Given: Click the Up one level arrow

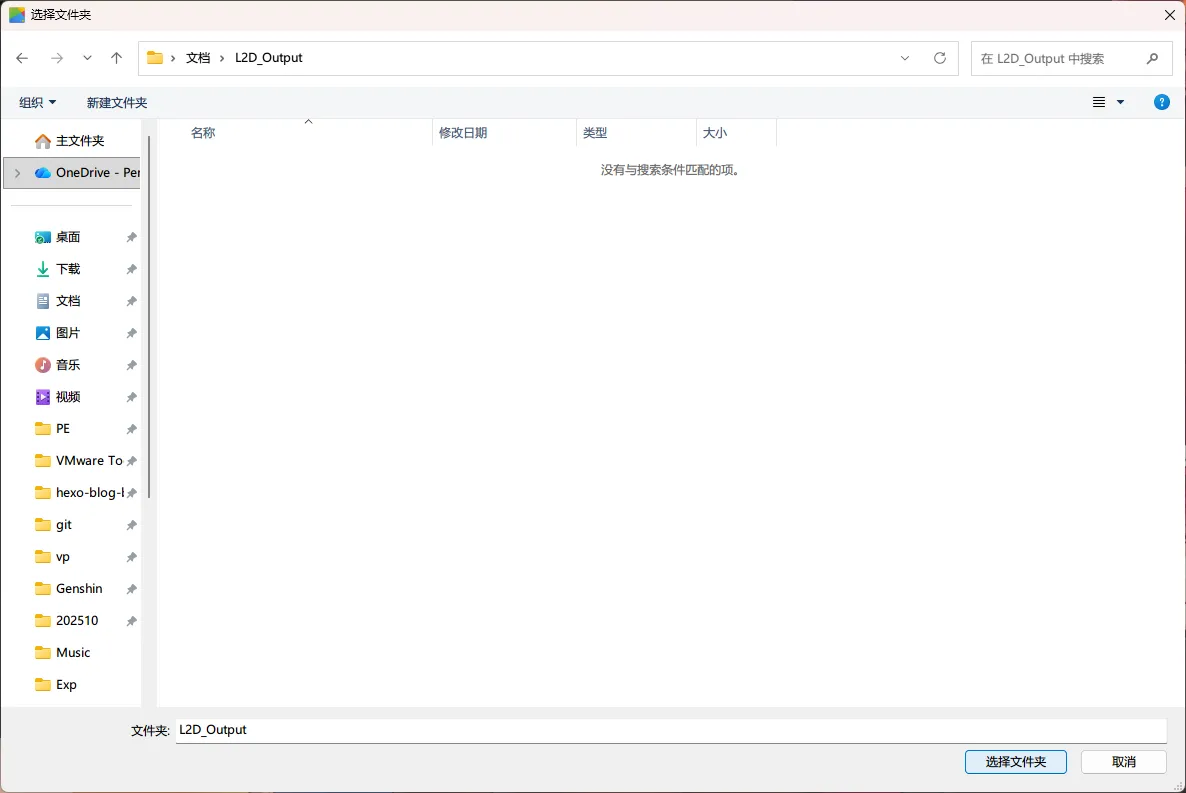Looking at the screenshot, I should click(116, 58).
